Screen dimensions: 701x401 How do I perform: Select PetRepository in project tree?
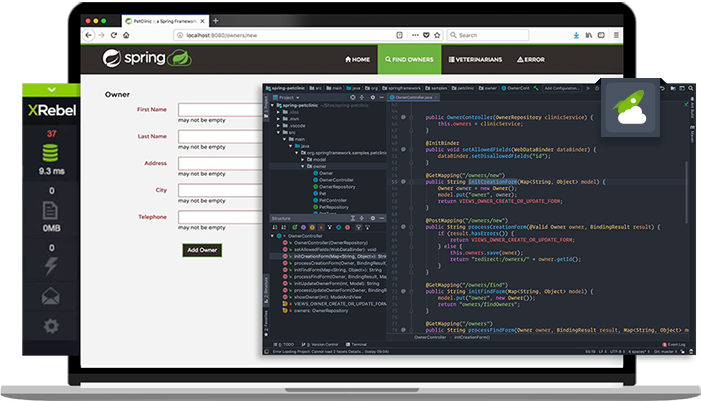pos(331,207)
